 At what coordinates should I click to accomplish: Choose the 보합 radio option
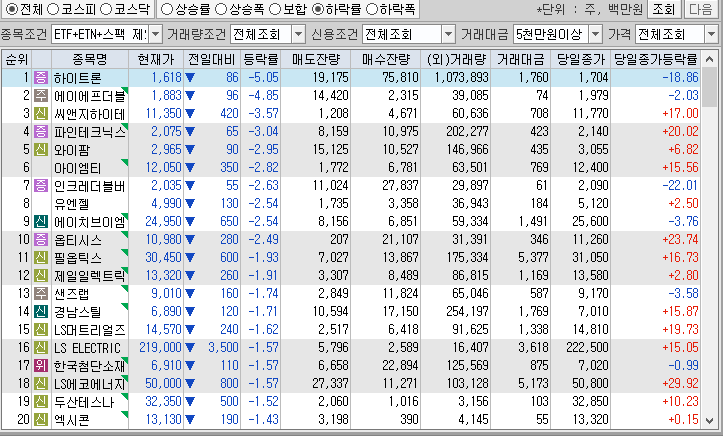pyautogui.click(x=275, y=9)
